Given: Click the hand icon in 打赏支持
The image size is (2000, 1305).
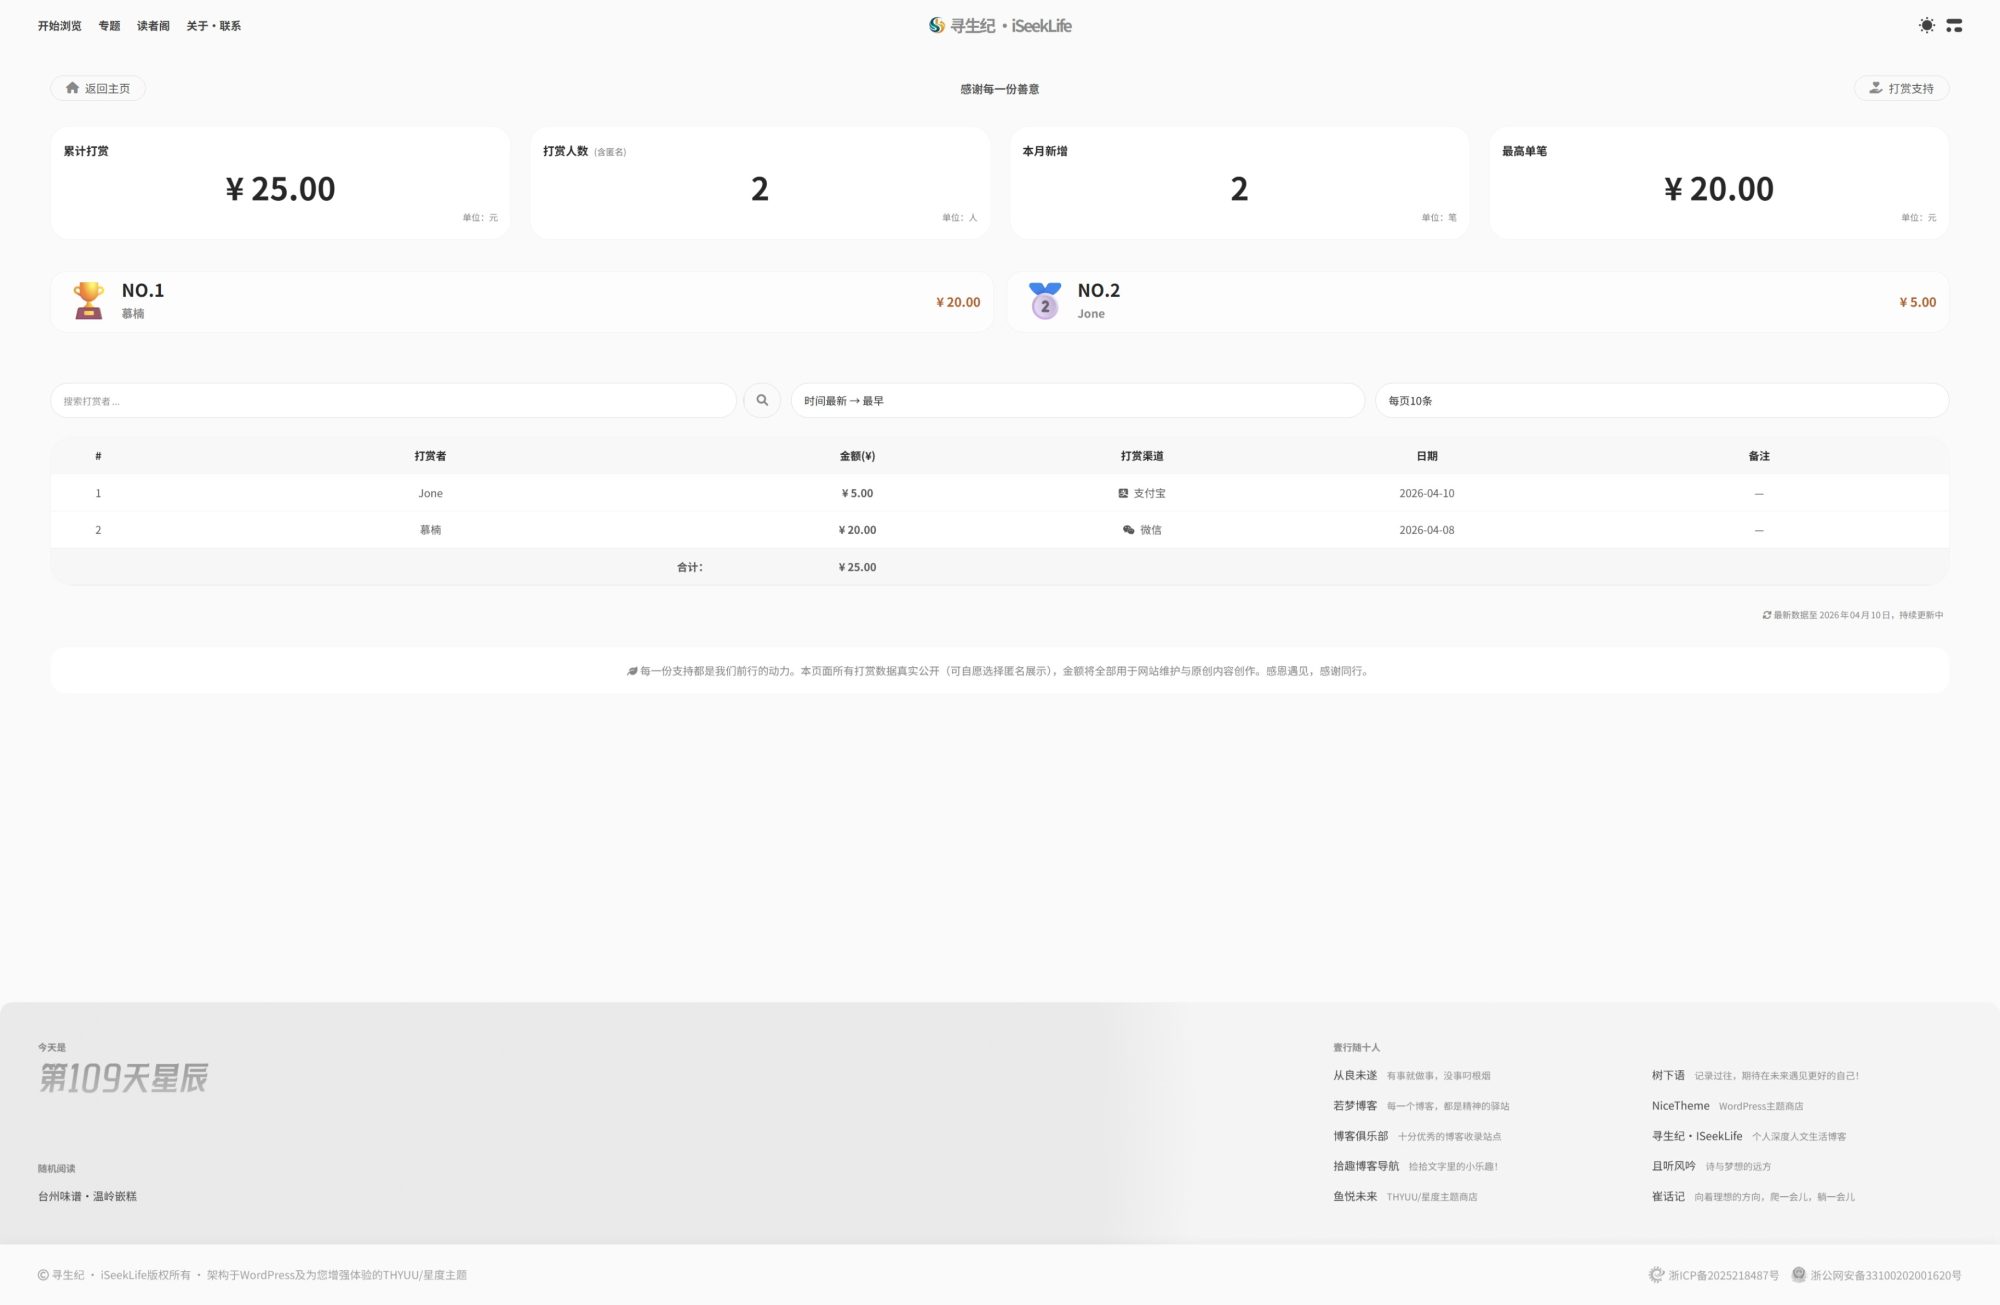Looking at the screenshot, I should coord(1875,88).
